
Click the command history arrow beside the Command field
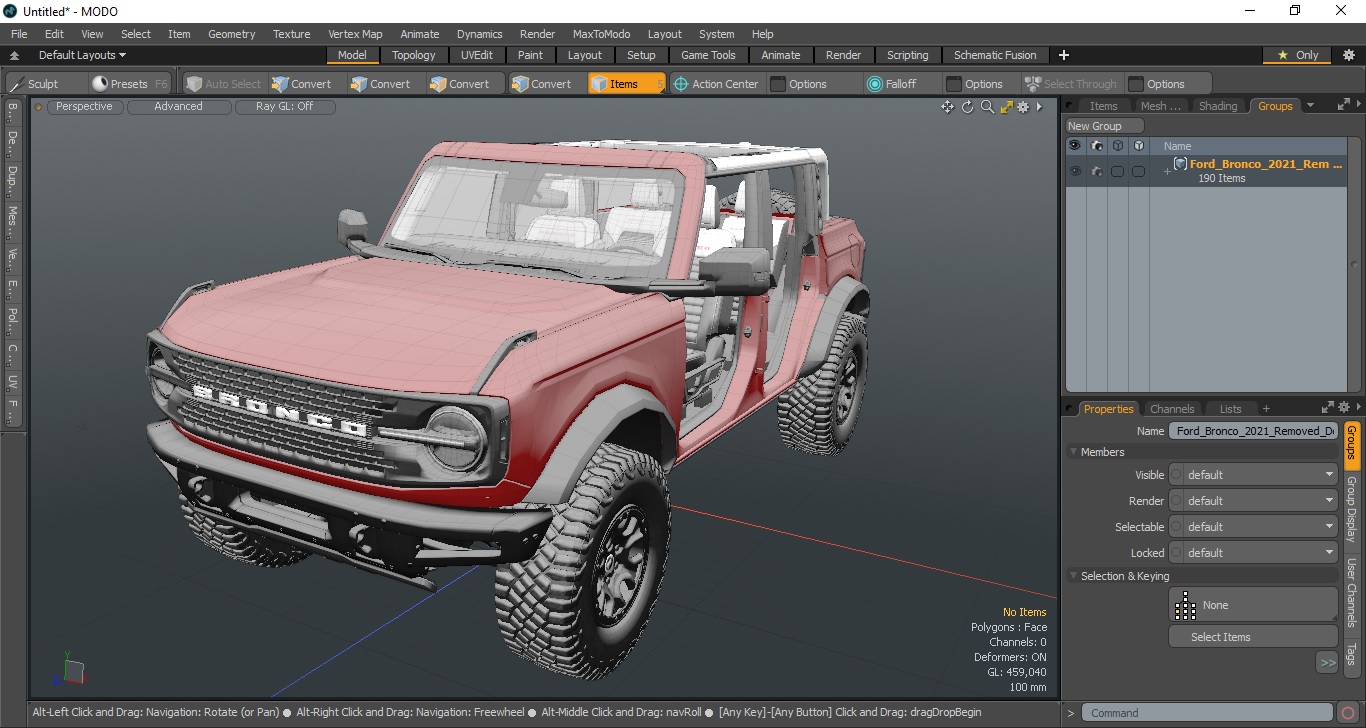pyautogui.click(x=1071, y=713)
